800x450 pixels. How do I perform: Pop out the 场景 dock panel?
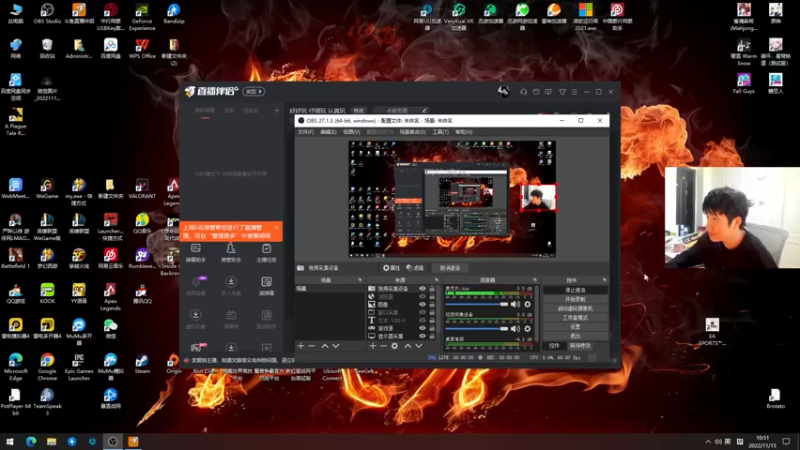[360, 280]
